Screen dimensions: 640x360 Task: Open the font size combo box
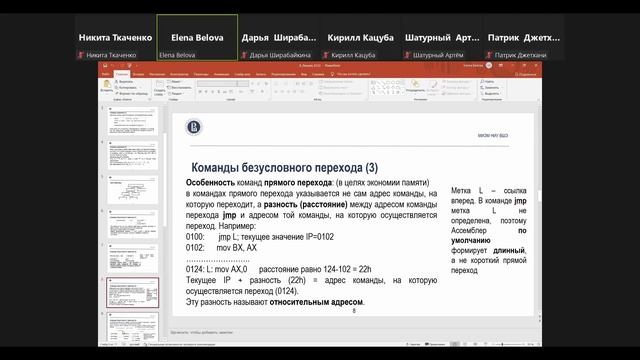[x=243, y=83]
